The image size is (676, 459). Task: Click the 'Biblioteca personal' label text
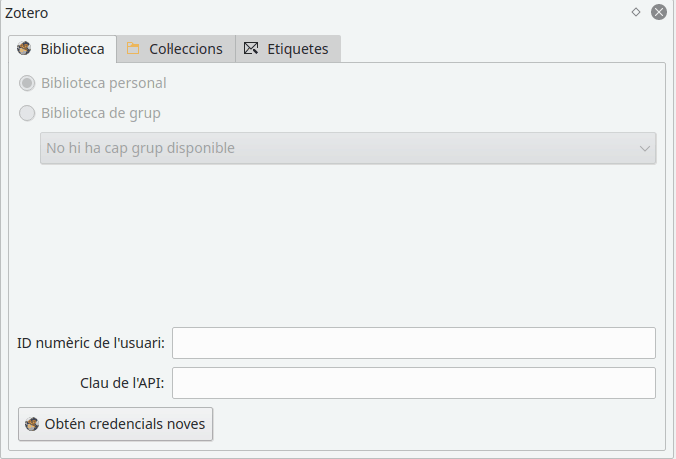[104, 83]
